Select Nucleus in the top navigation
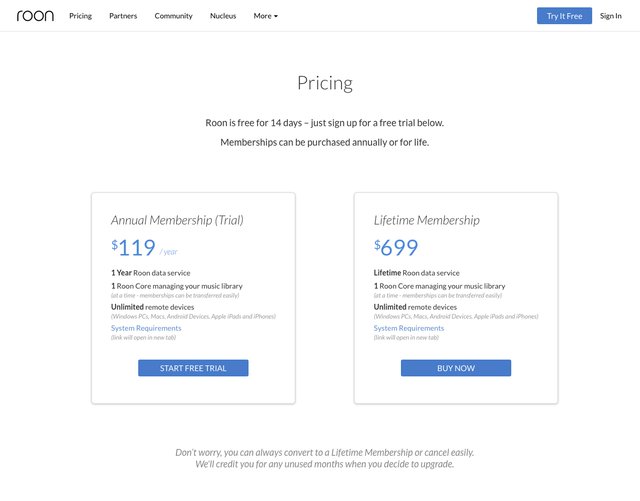640x501 pixels. 223,16
